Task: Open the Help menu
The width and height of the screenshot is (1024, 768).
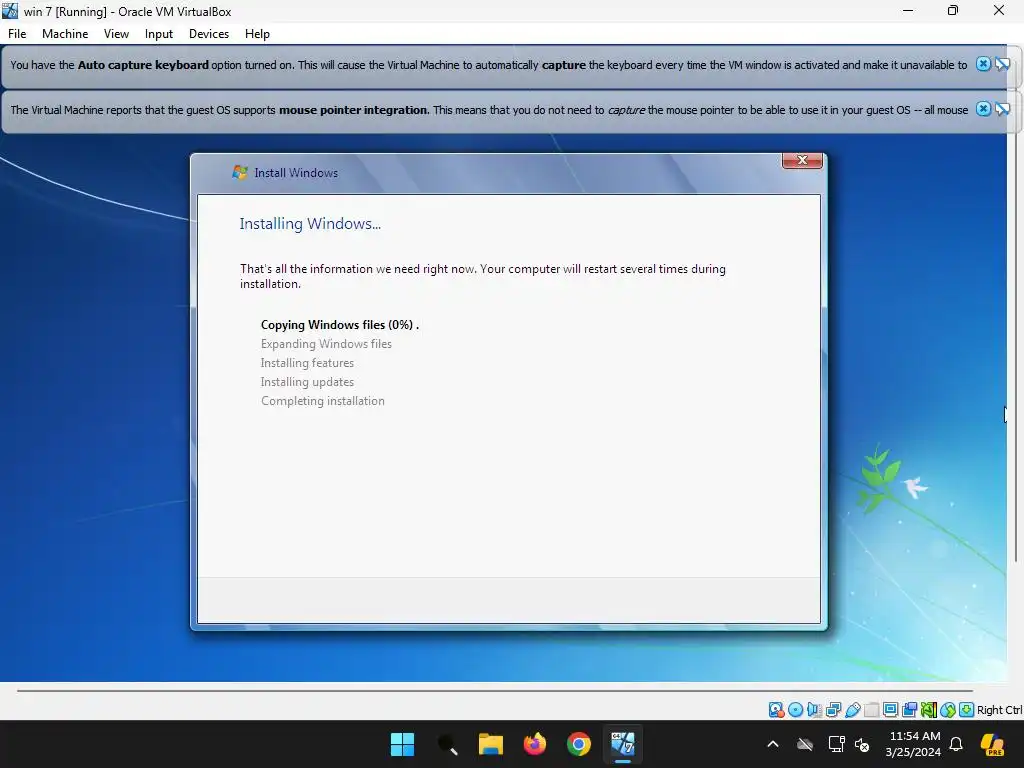Action: [x=257, y=34]
